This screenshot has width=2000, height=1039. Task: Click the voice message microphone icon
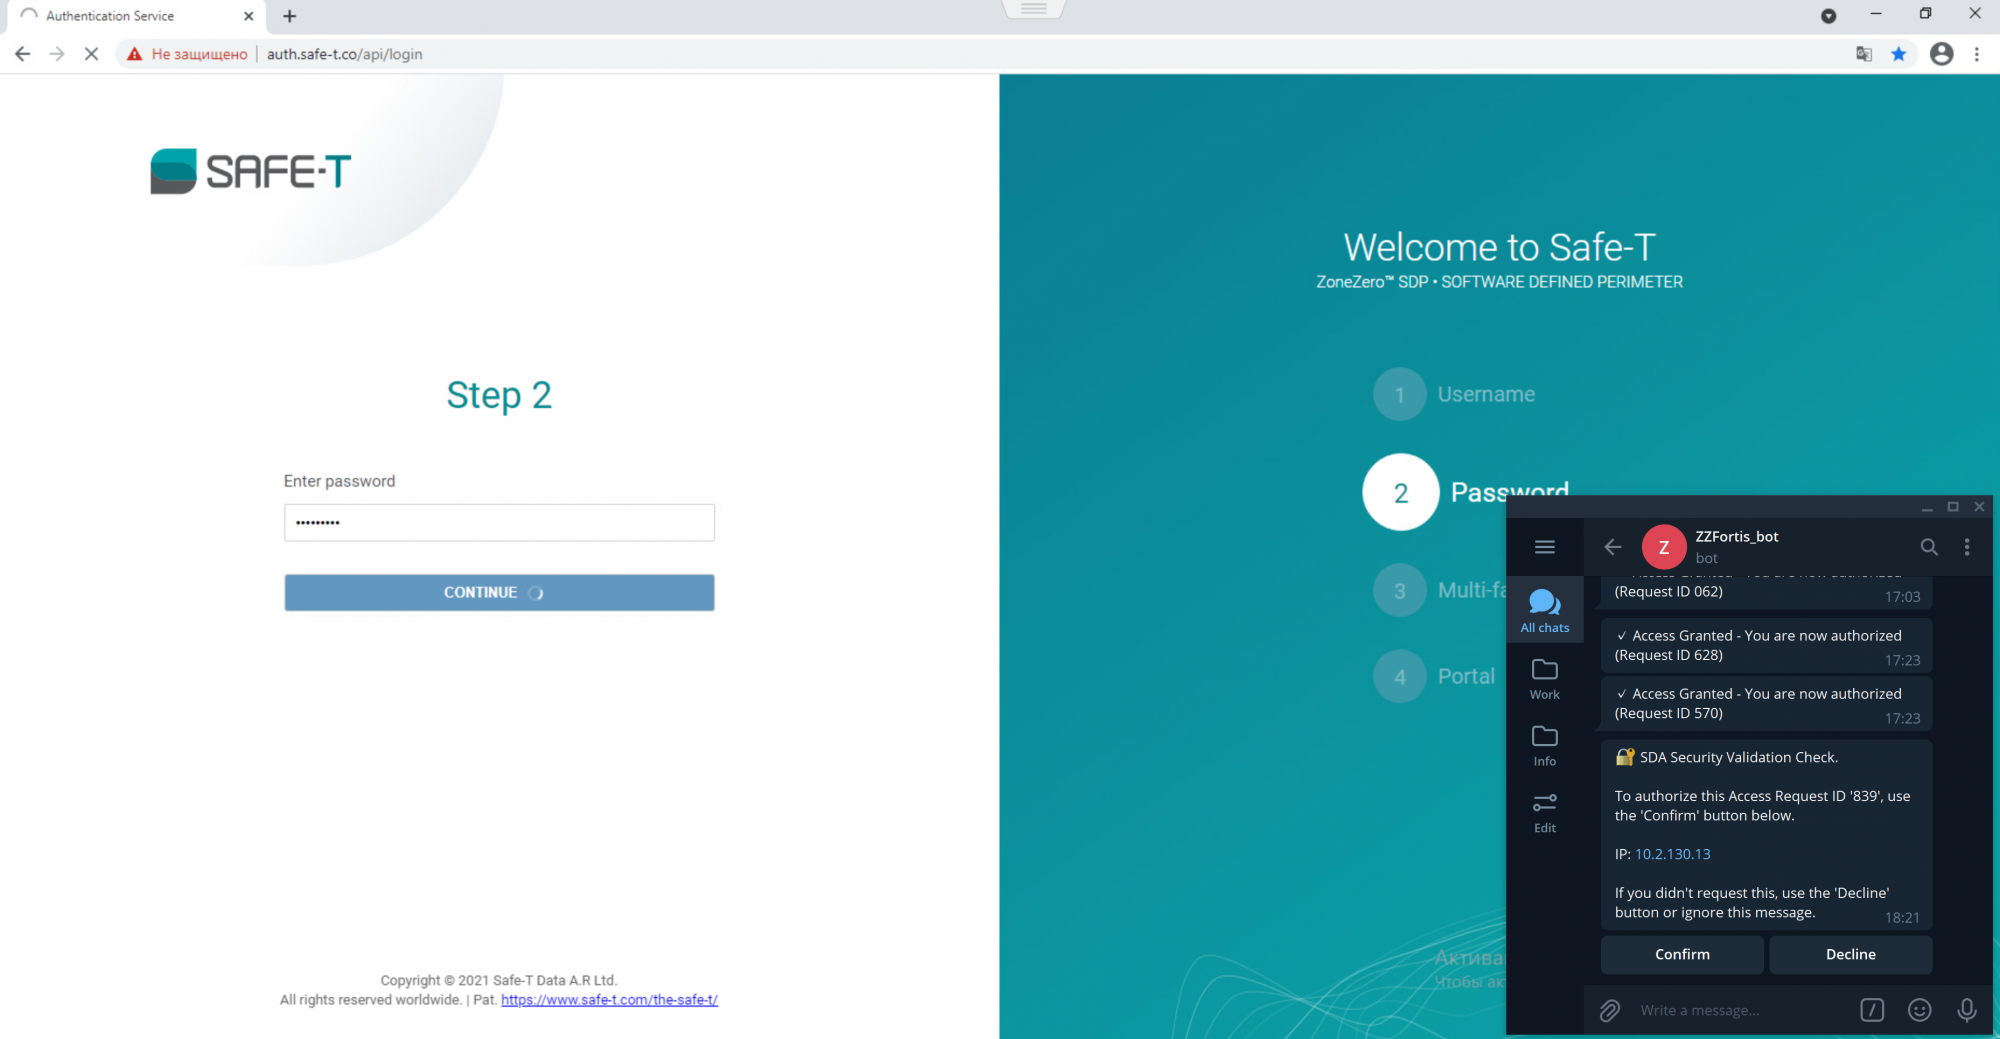(x=1966, y=1011)
